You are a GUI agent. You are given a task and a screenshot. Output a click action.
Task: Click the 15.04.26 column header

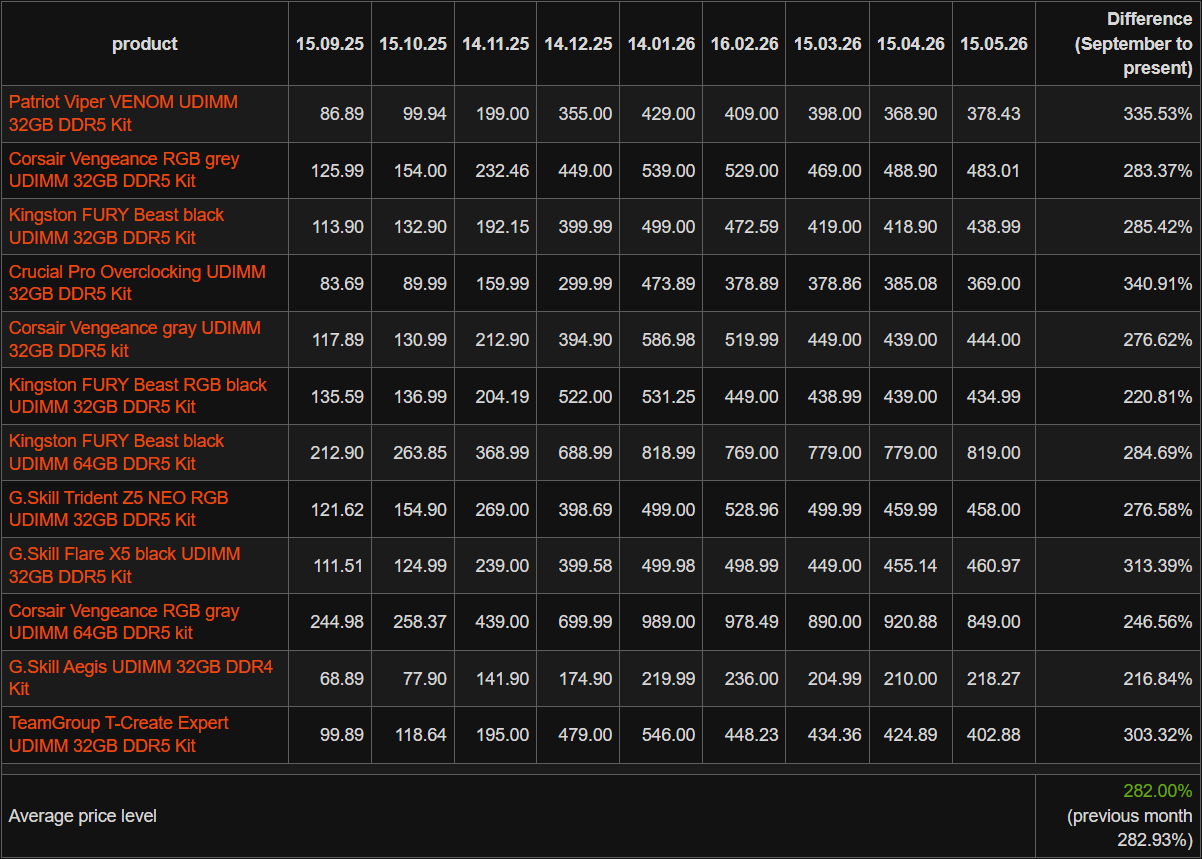pyautogui.click(x=911, y=44)
